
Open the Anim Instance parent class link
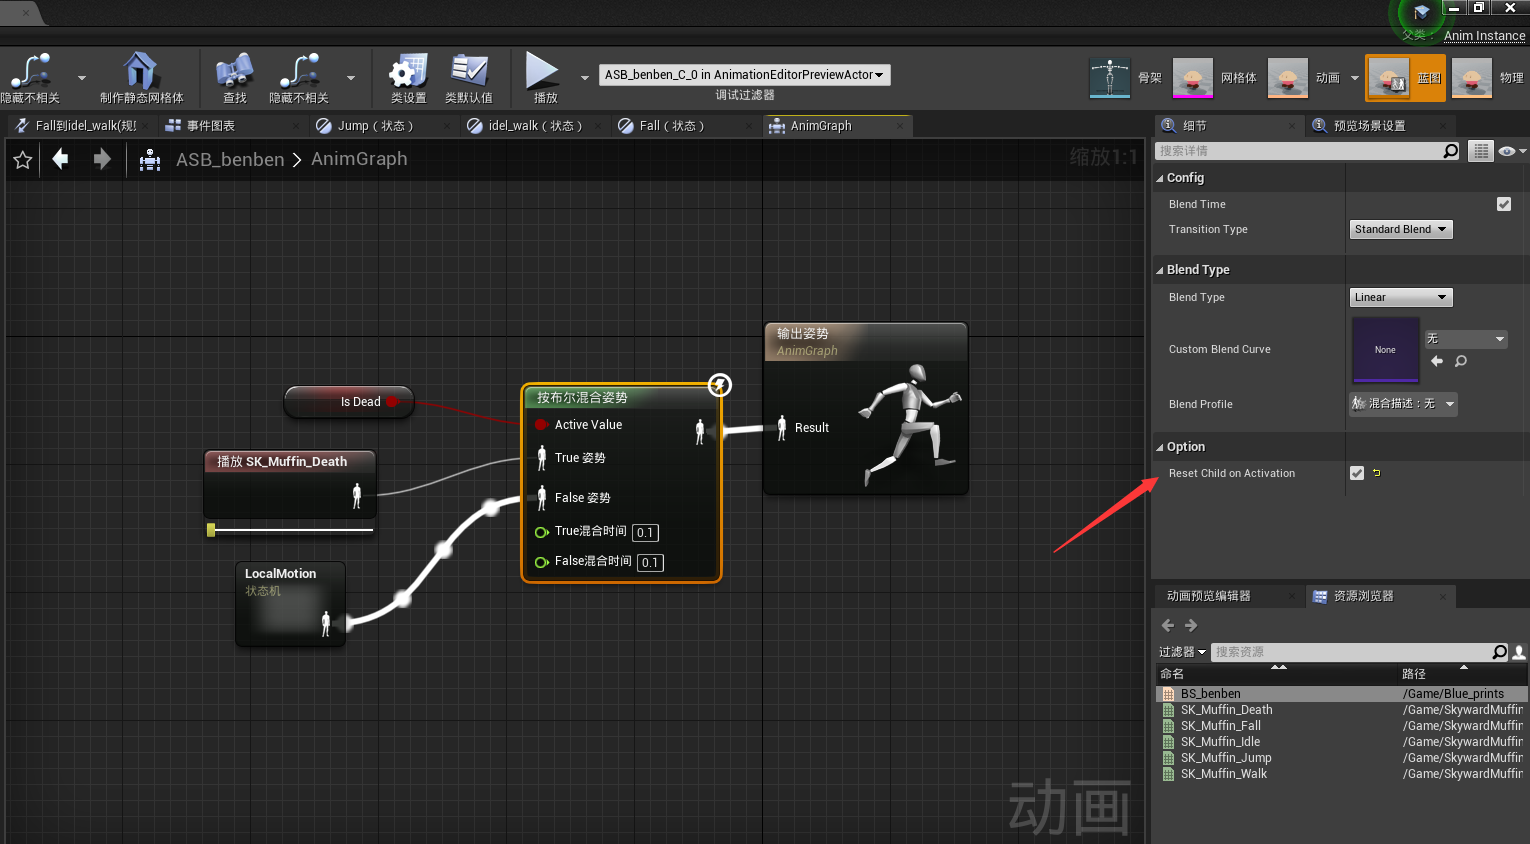(1484, 36)
